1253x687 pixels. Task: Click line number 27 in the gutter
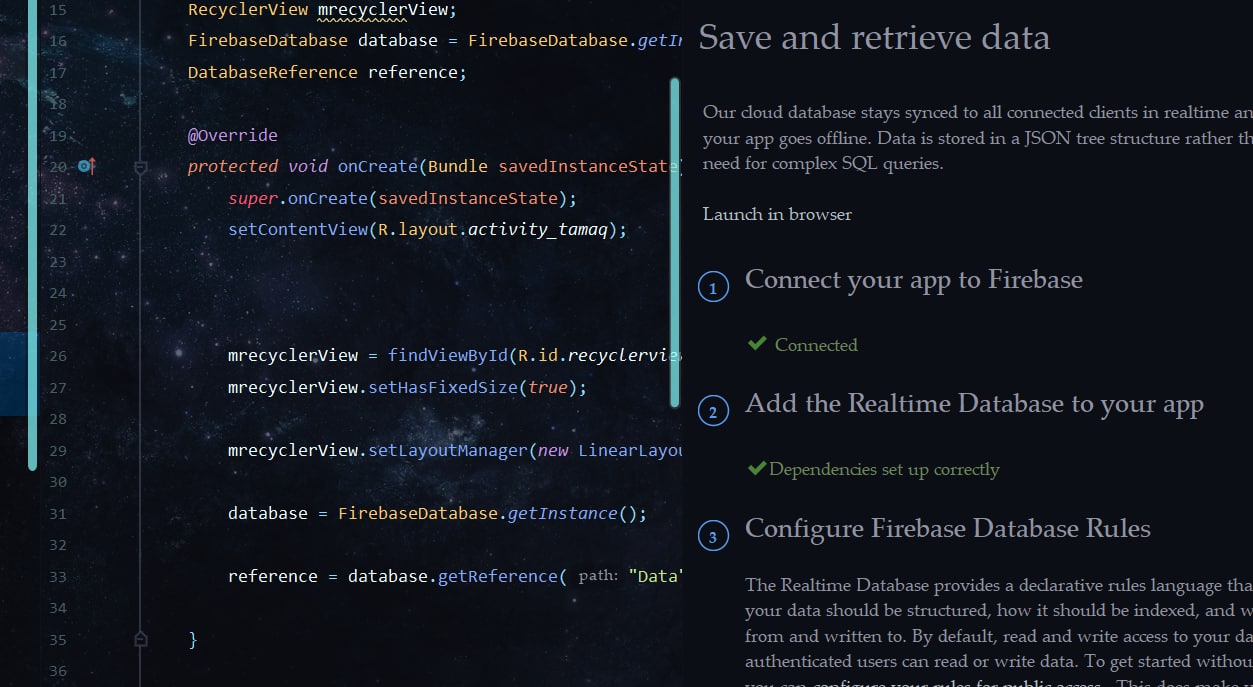pyautogui.click(x=57, y=388)
